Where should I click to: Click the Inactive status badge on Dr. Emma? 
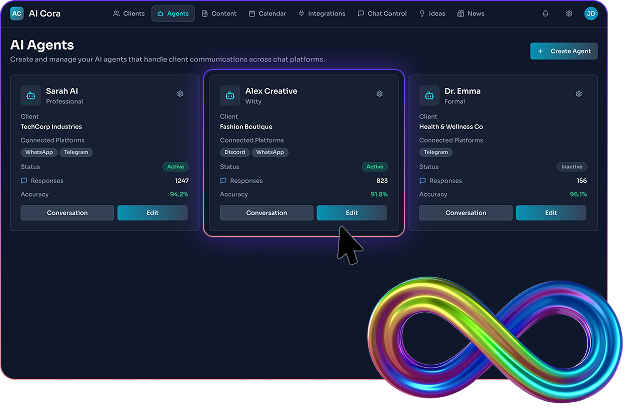571,167
